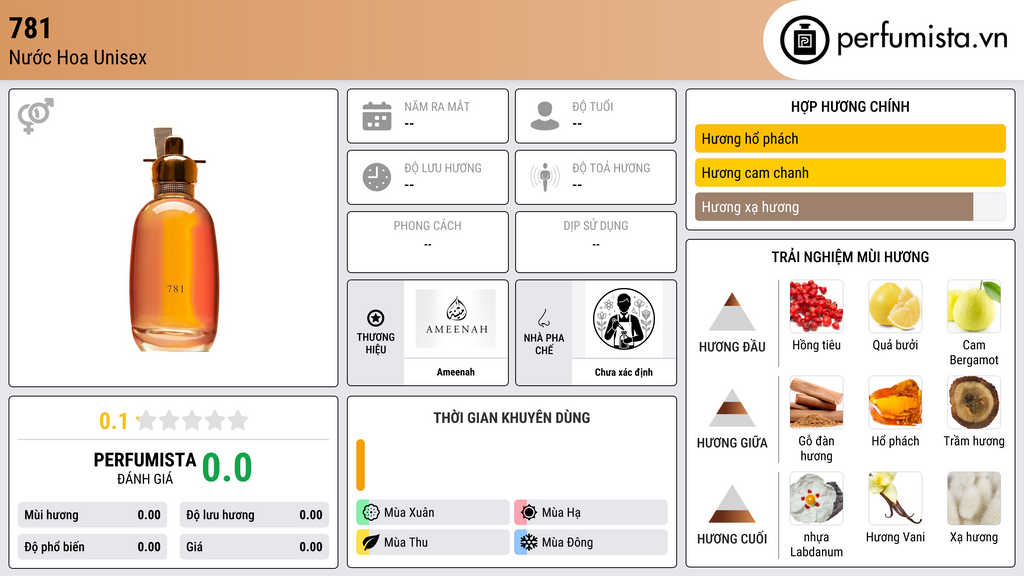1024x576 pixels.
Task: Select the Hổ phách note image
Action: tap(895, 402)
